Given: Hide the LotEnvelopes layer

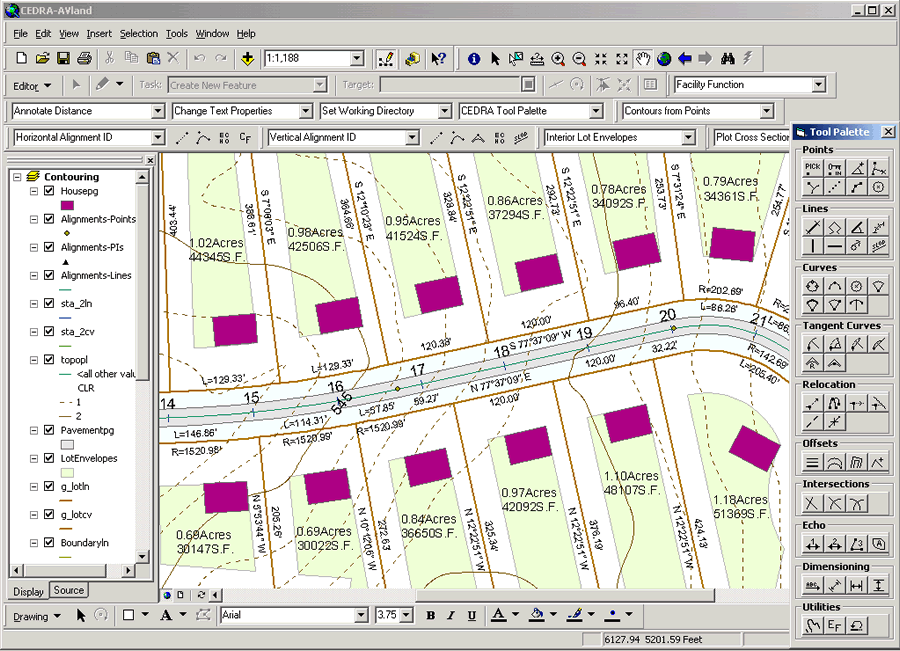Looking at the screenshot, I should click(x=49, y=458).
